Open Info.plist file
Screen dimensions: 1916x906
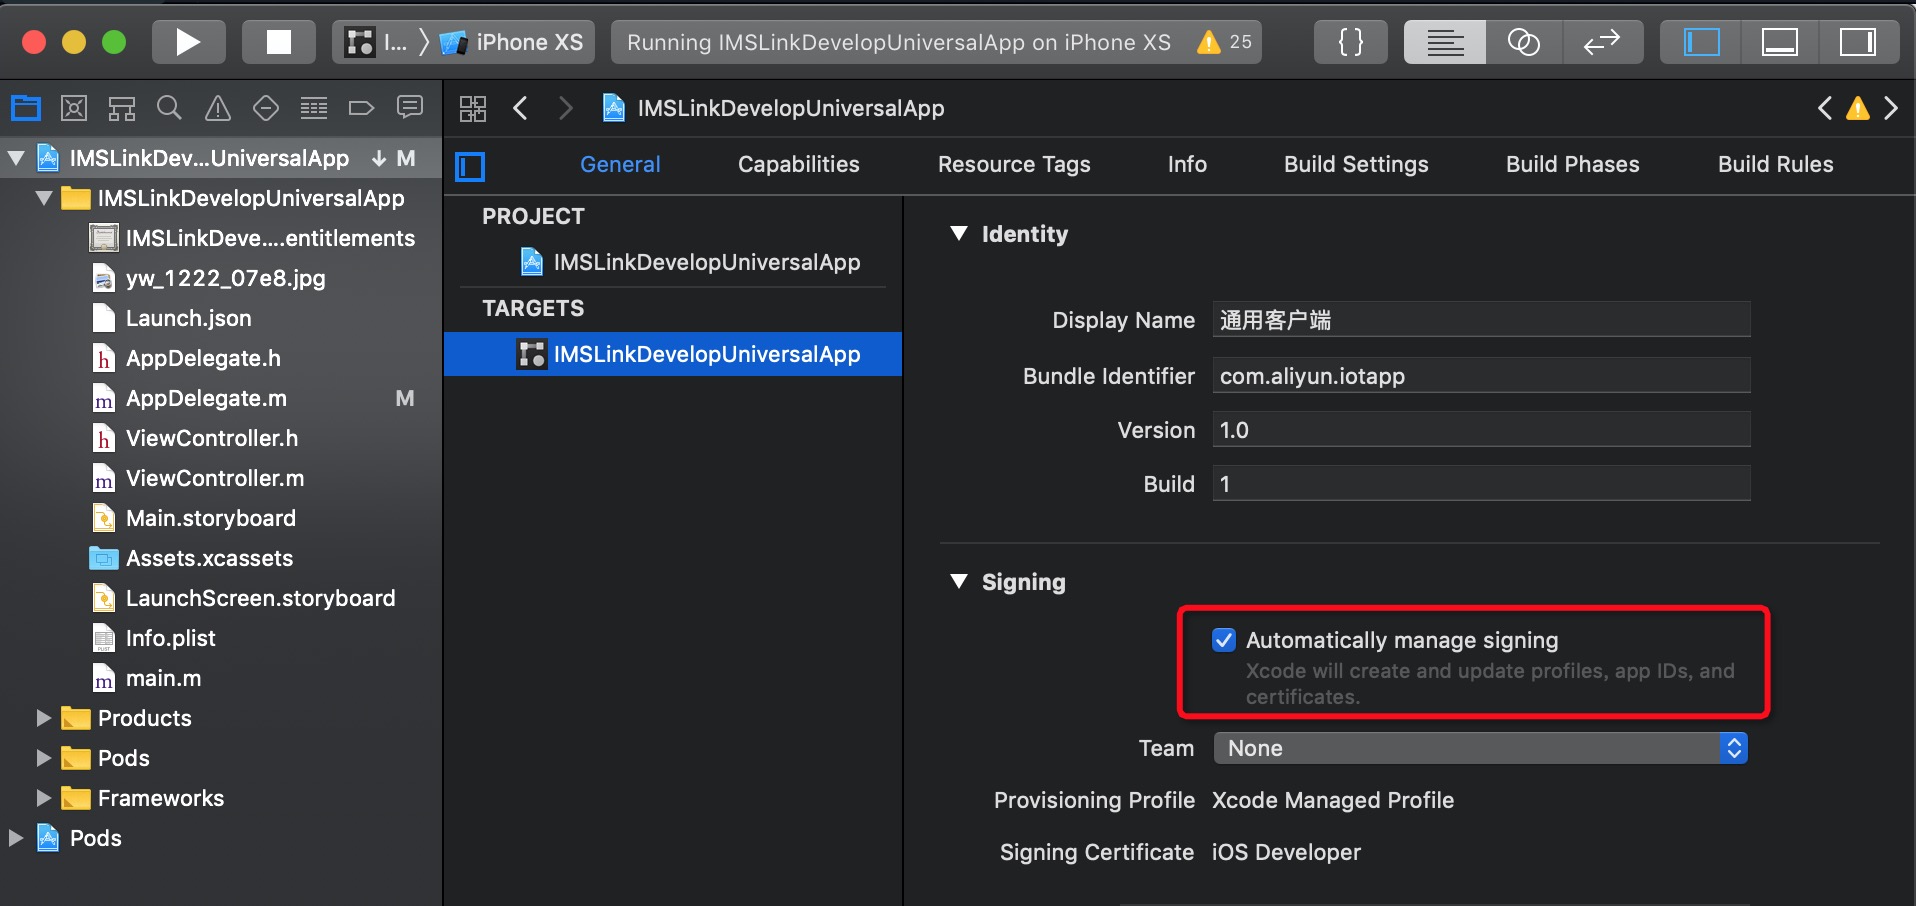tap(153, 638)
